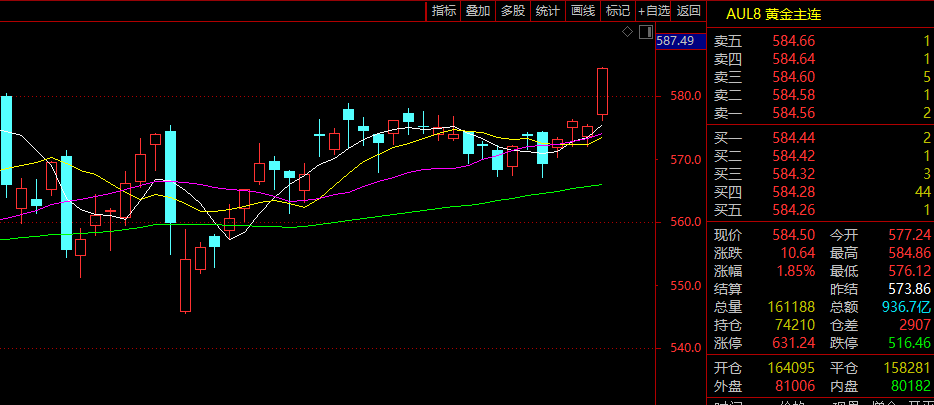Viewport: 934px width, 405px height.
Task: Click the 平仓 158281 value
Action: click(x=906, y=369)
